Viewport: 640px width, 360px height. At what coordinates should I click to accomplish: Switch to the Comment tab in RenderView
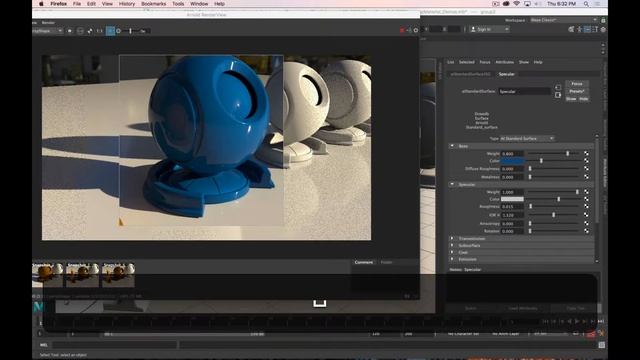coord(364,262)
